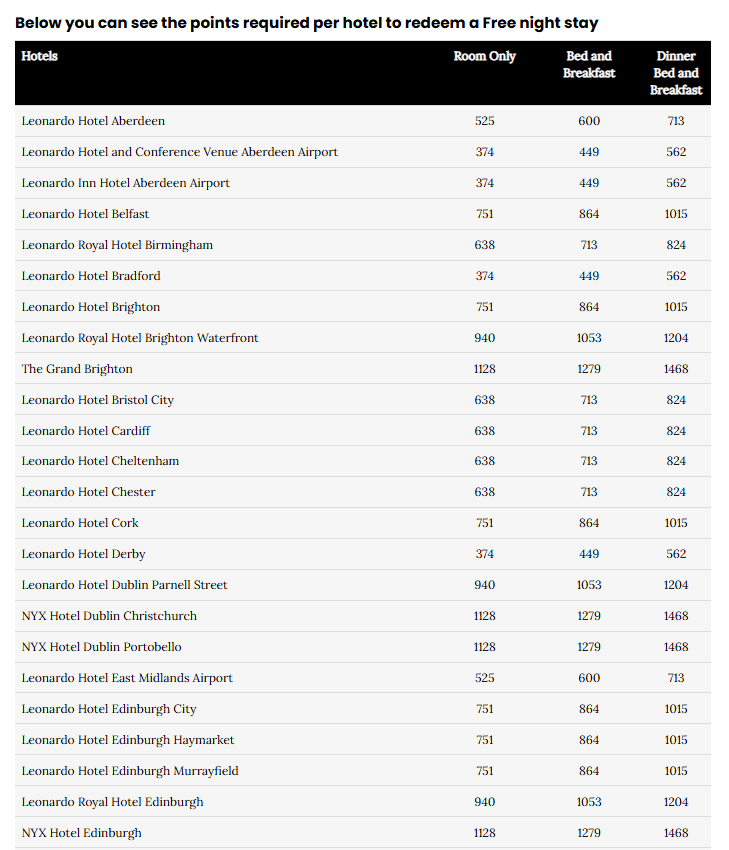The height and width of the screenshot is (850, 729).
Task: Select the Leonardo Hotel Aberdeen row name
Action: pyautogui.click(x=93, y=121)
